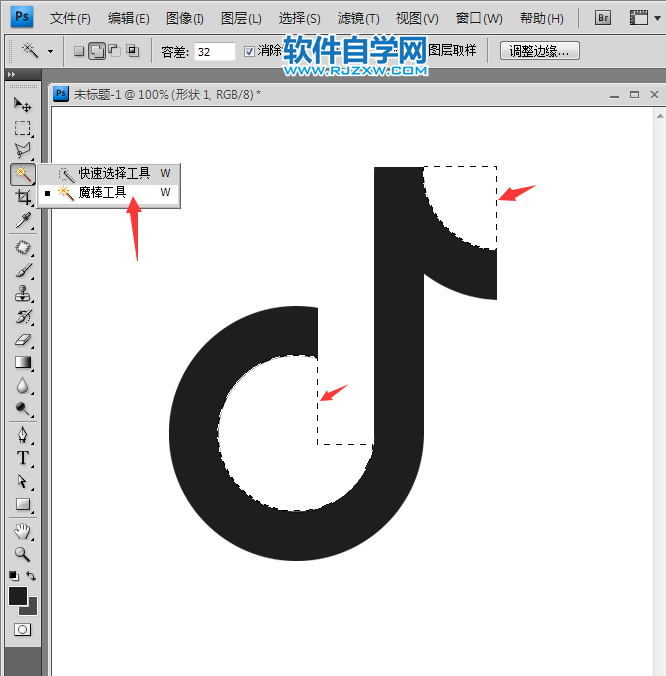The image size is (666, 676).
Task: Toggle the anti-alias (消除) checkbox
Action: click(249, 52)
